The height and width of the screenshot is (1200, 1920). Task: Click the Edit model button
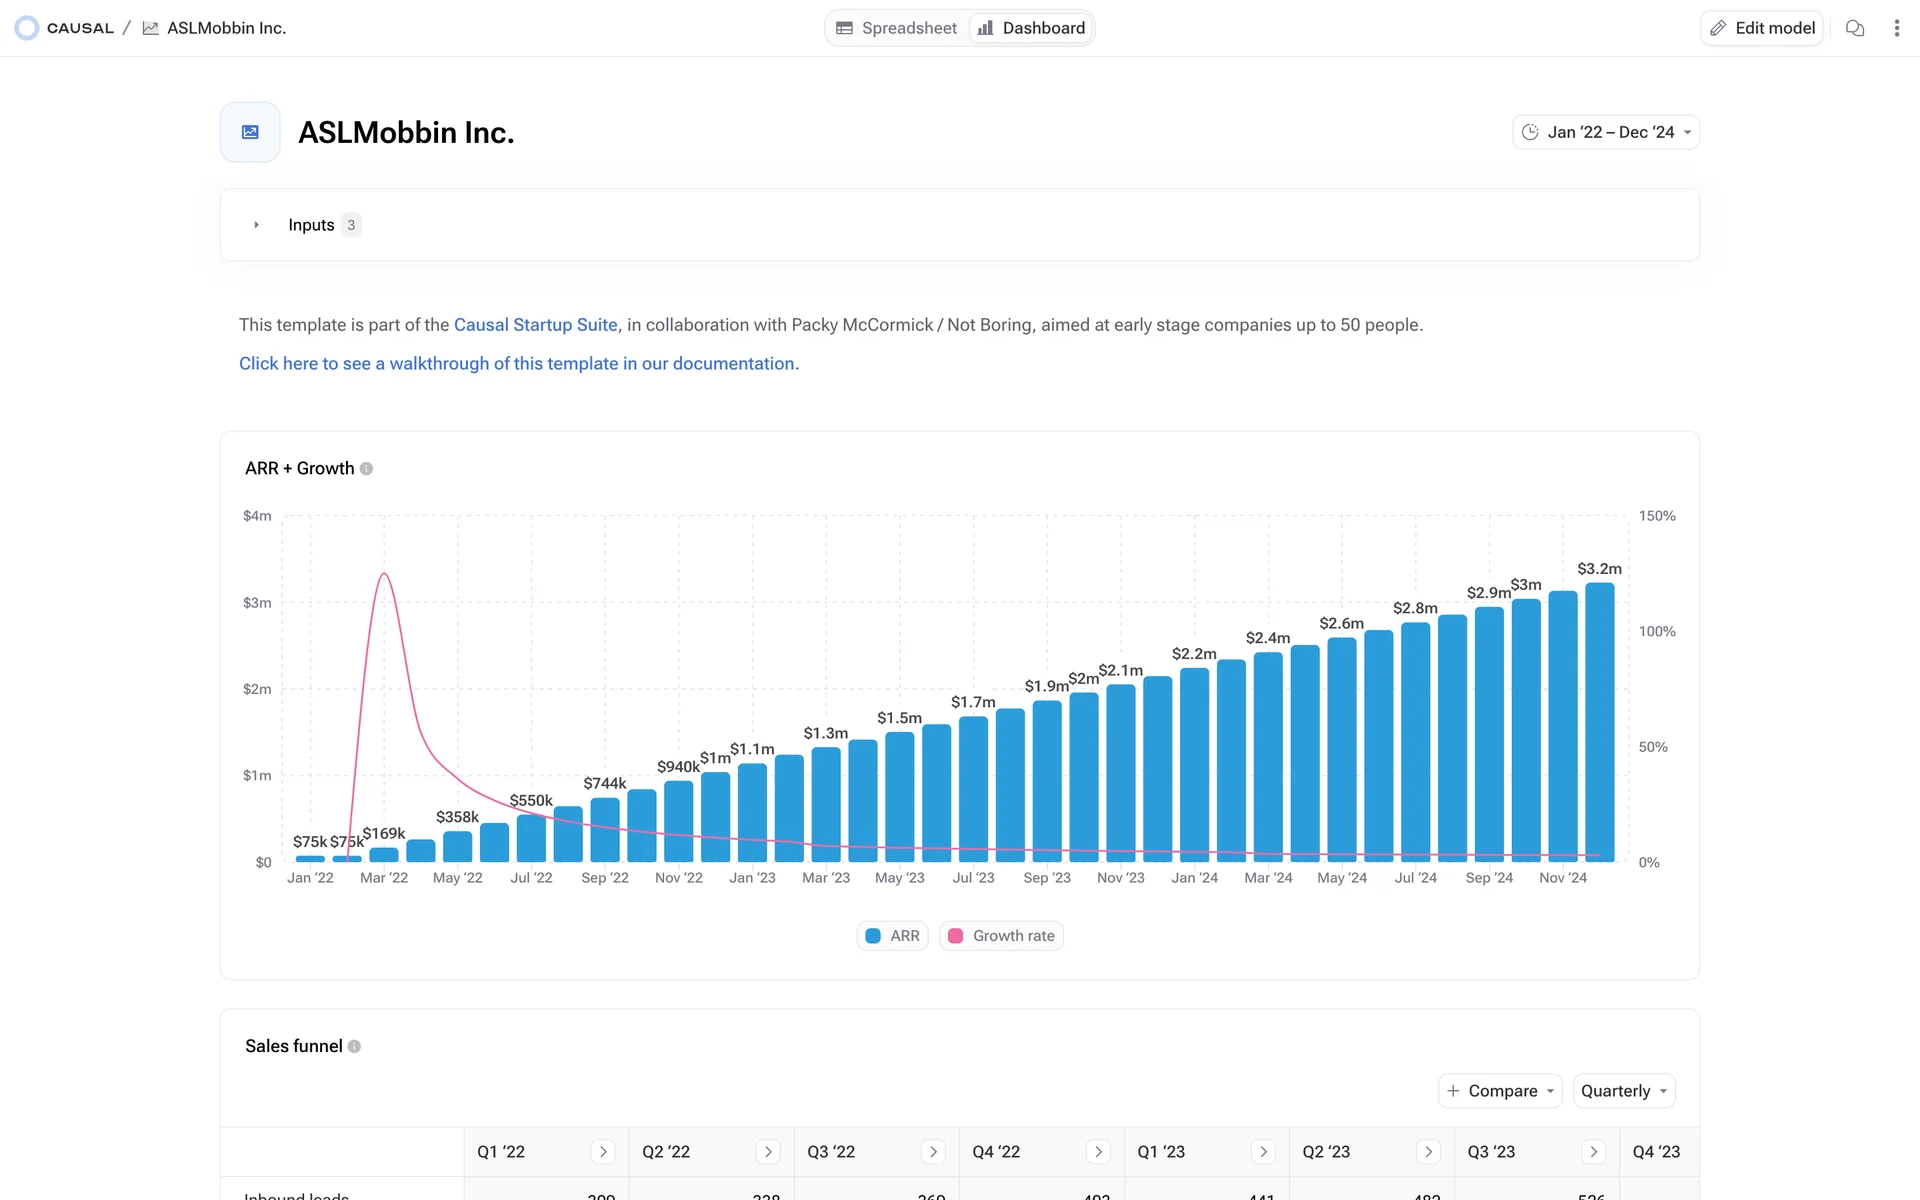click(x=1762, y=28)
